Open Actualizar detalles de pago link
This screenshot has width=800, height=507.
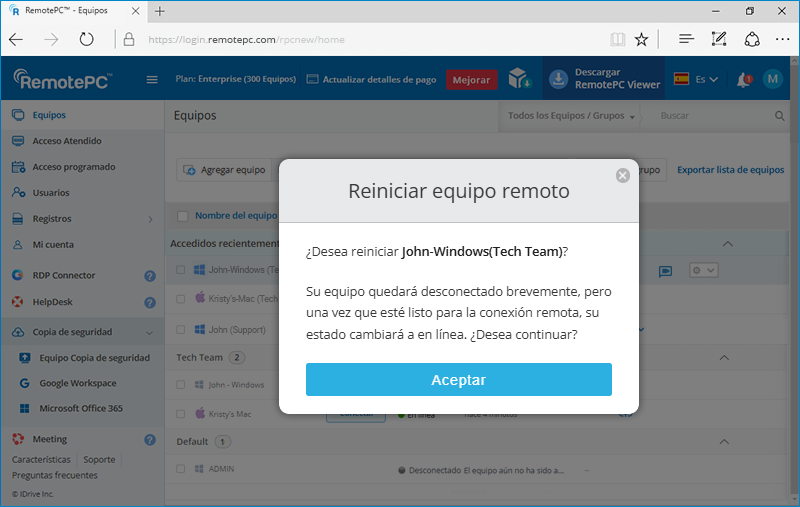click(x=371, y=80)
